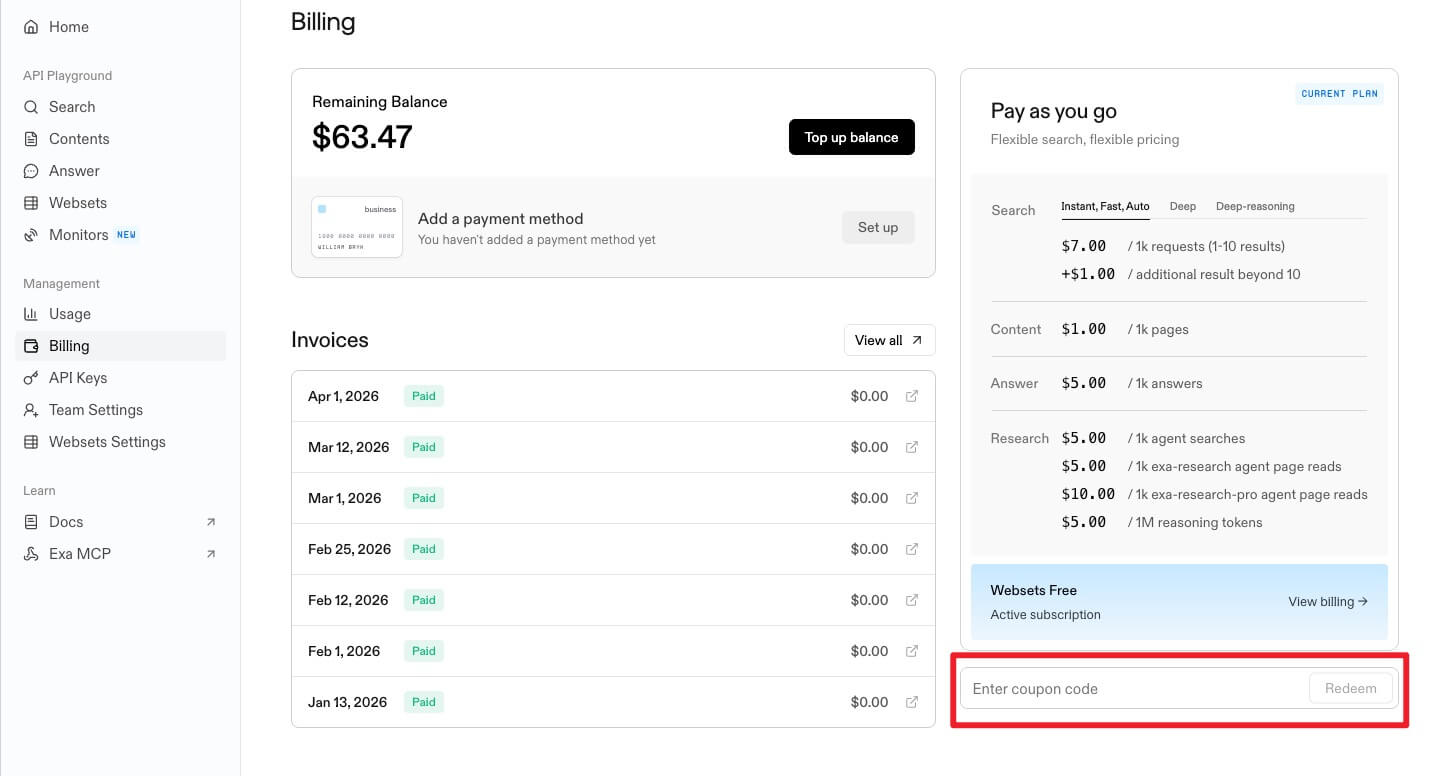Click the Feb 1, 2026 invoice date
1432x776 pixels.
pyautogui.click(x=344, y=651)
